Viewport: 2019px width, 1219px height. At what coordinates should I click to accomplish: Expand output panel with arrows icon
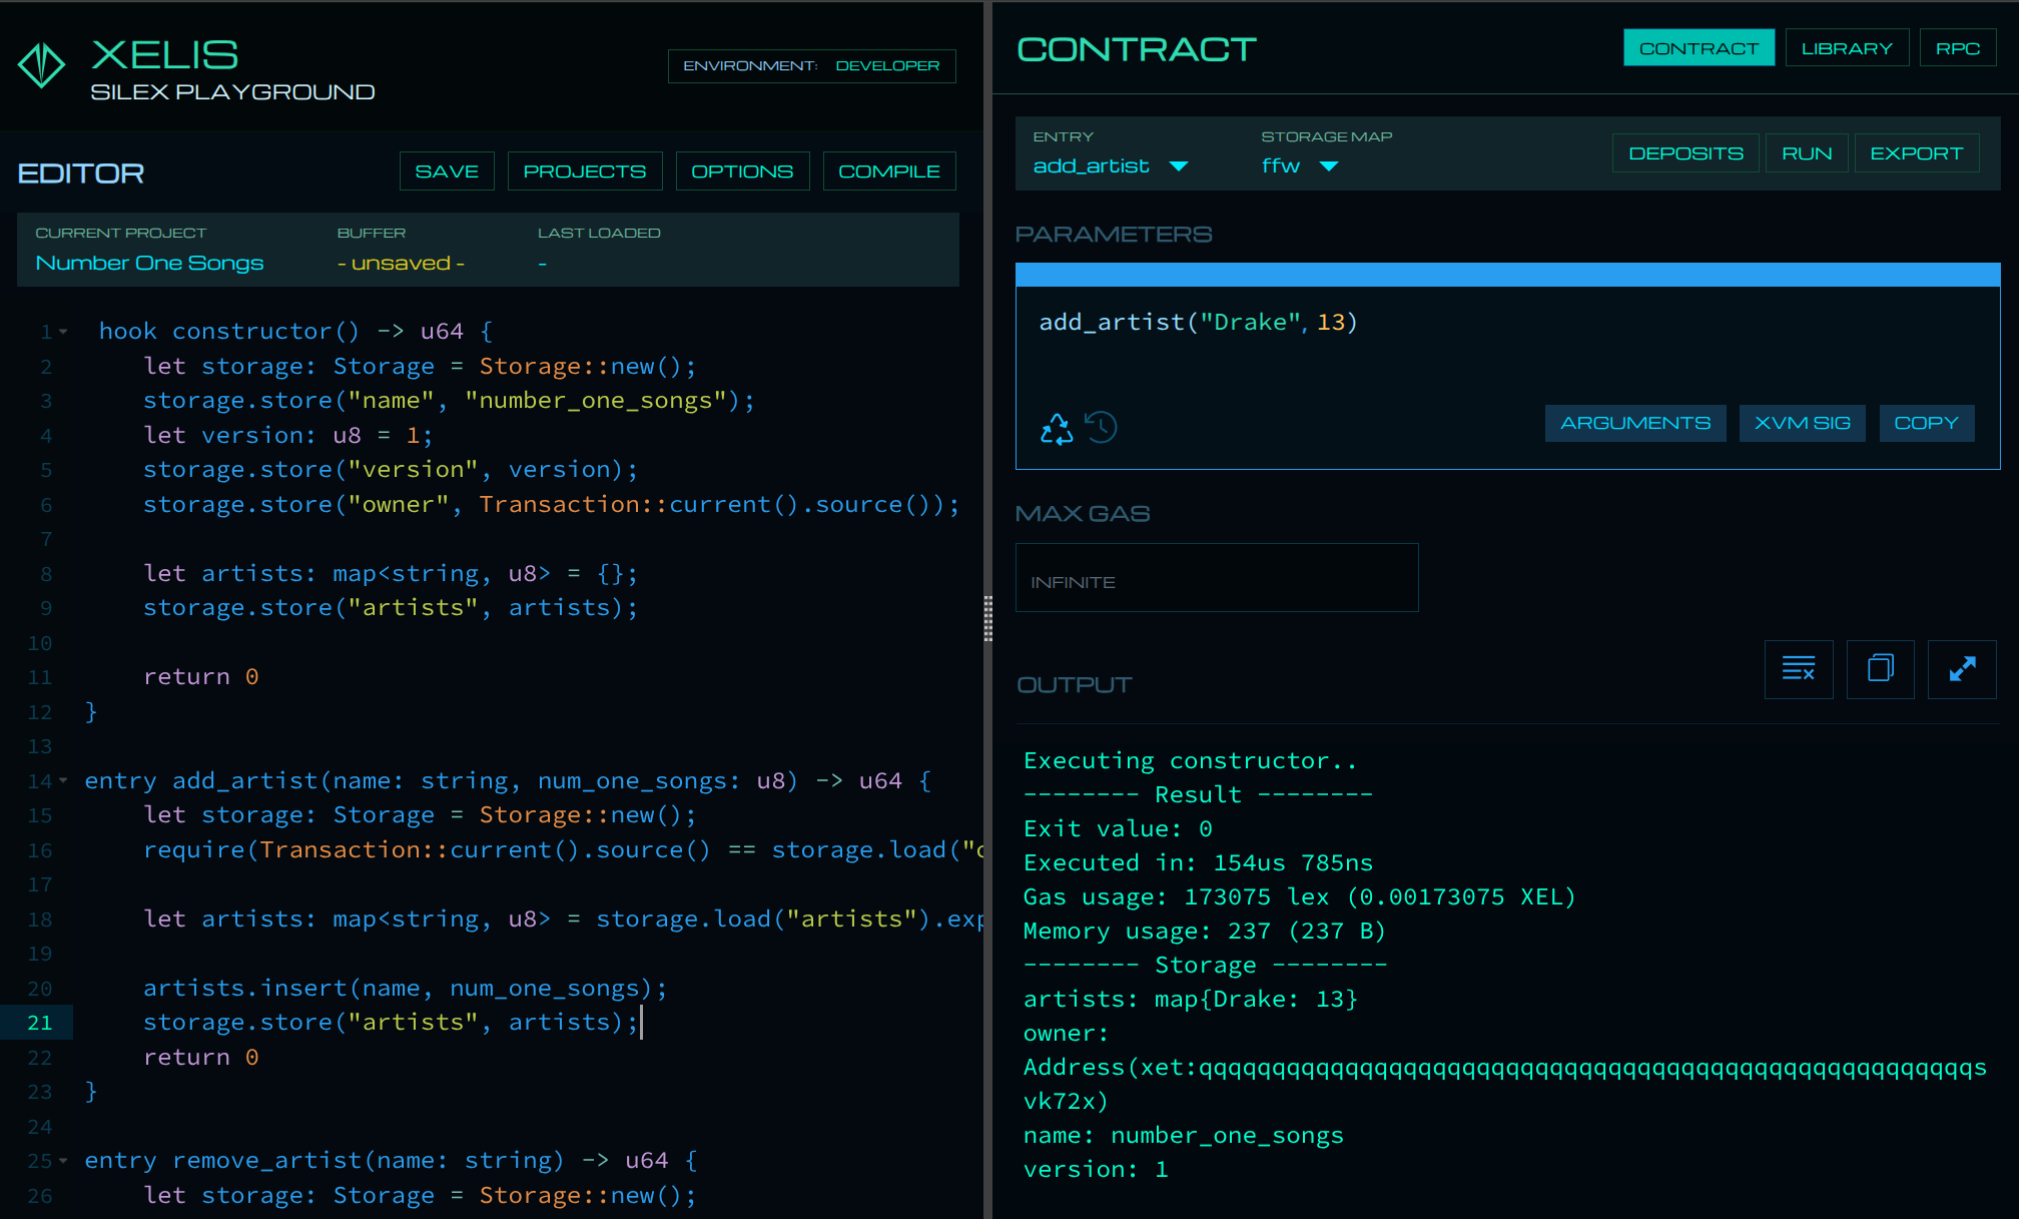[1961, 669]
